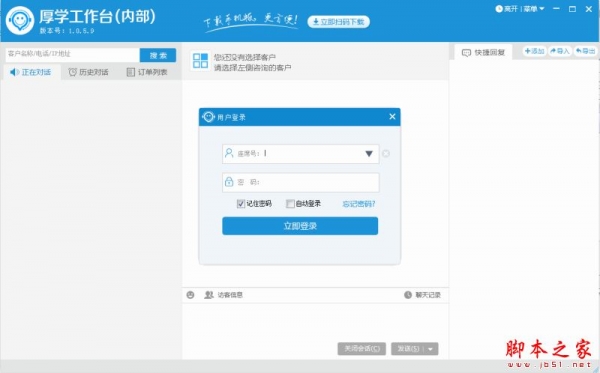
Task: Close the 用户登录 dialog
Action: [392, 117]
